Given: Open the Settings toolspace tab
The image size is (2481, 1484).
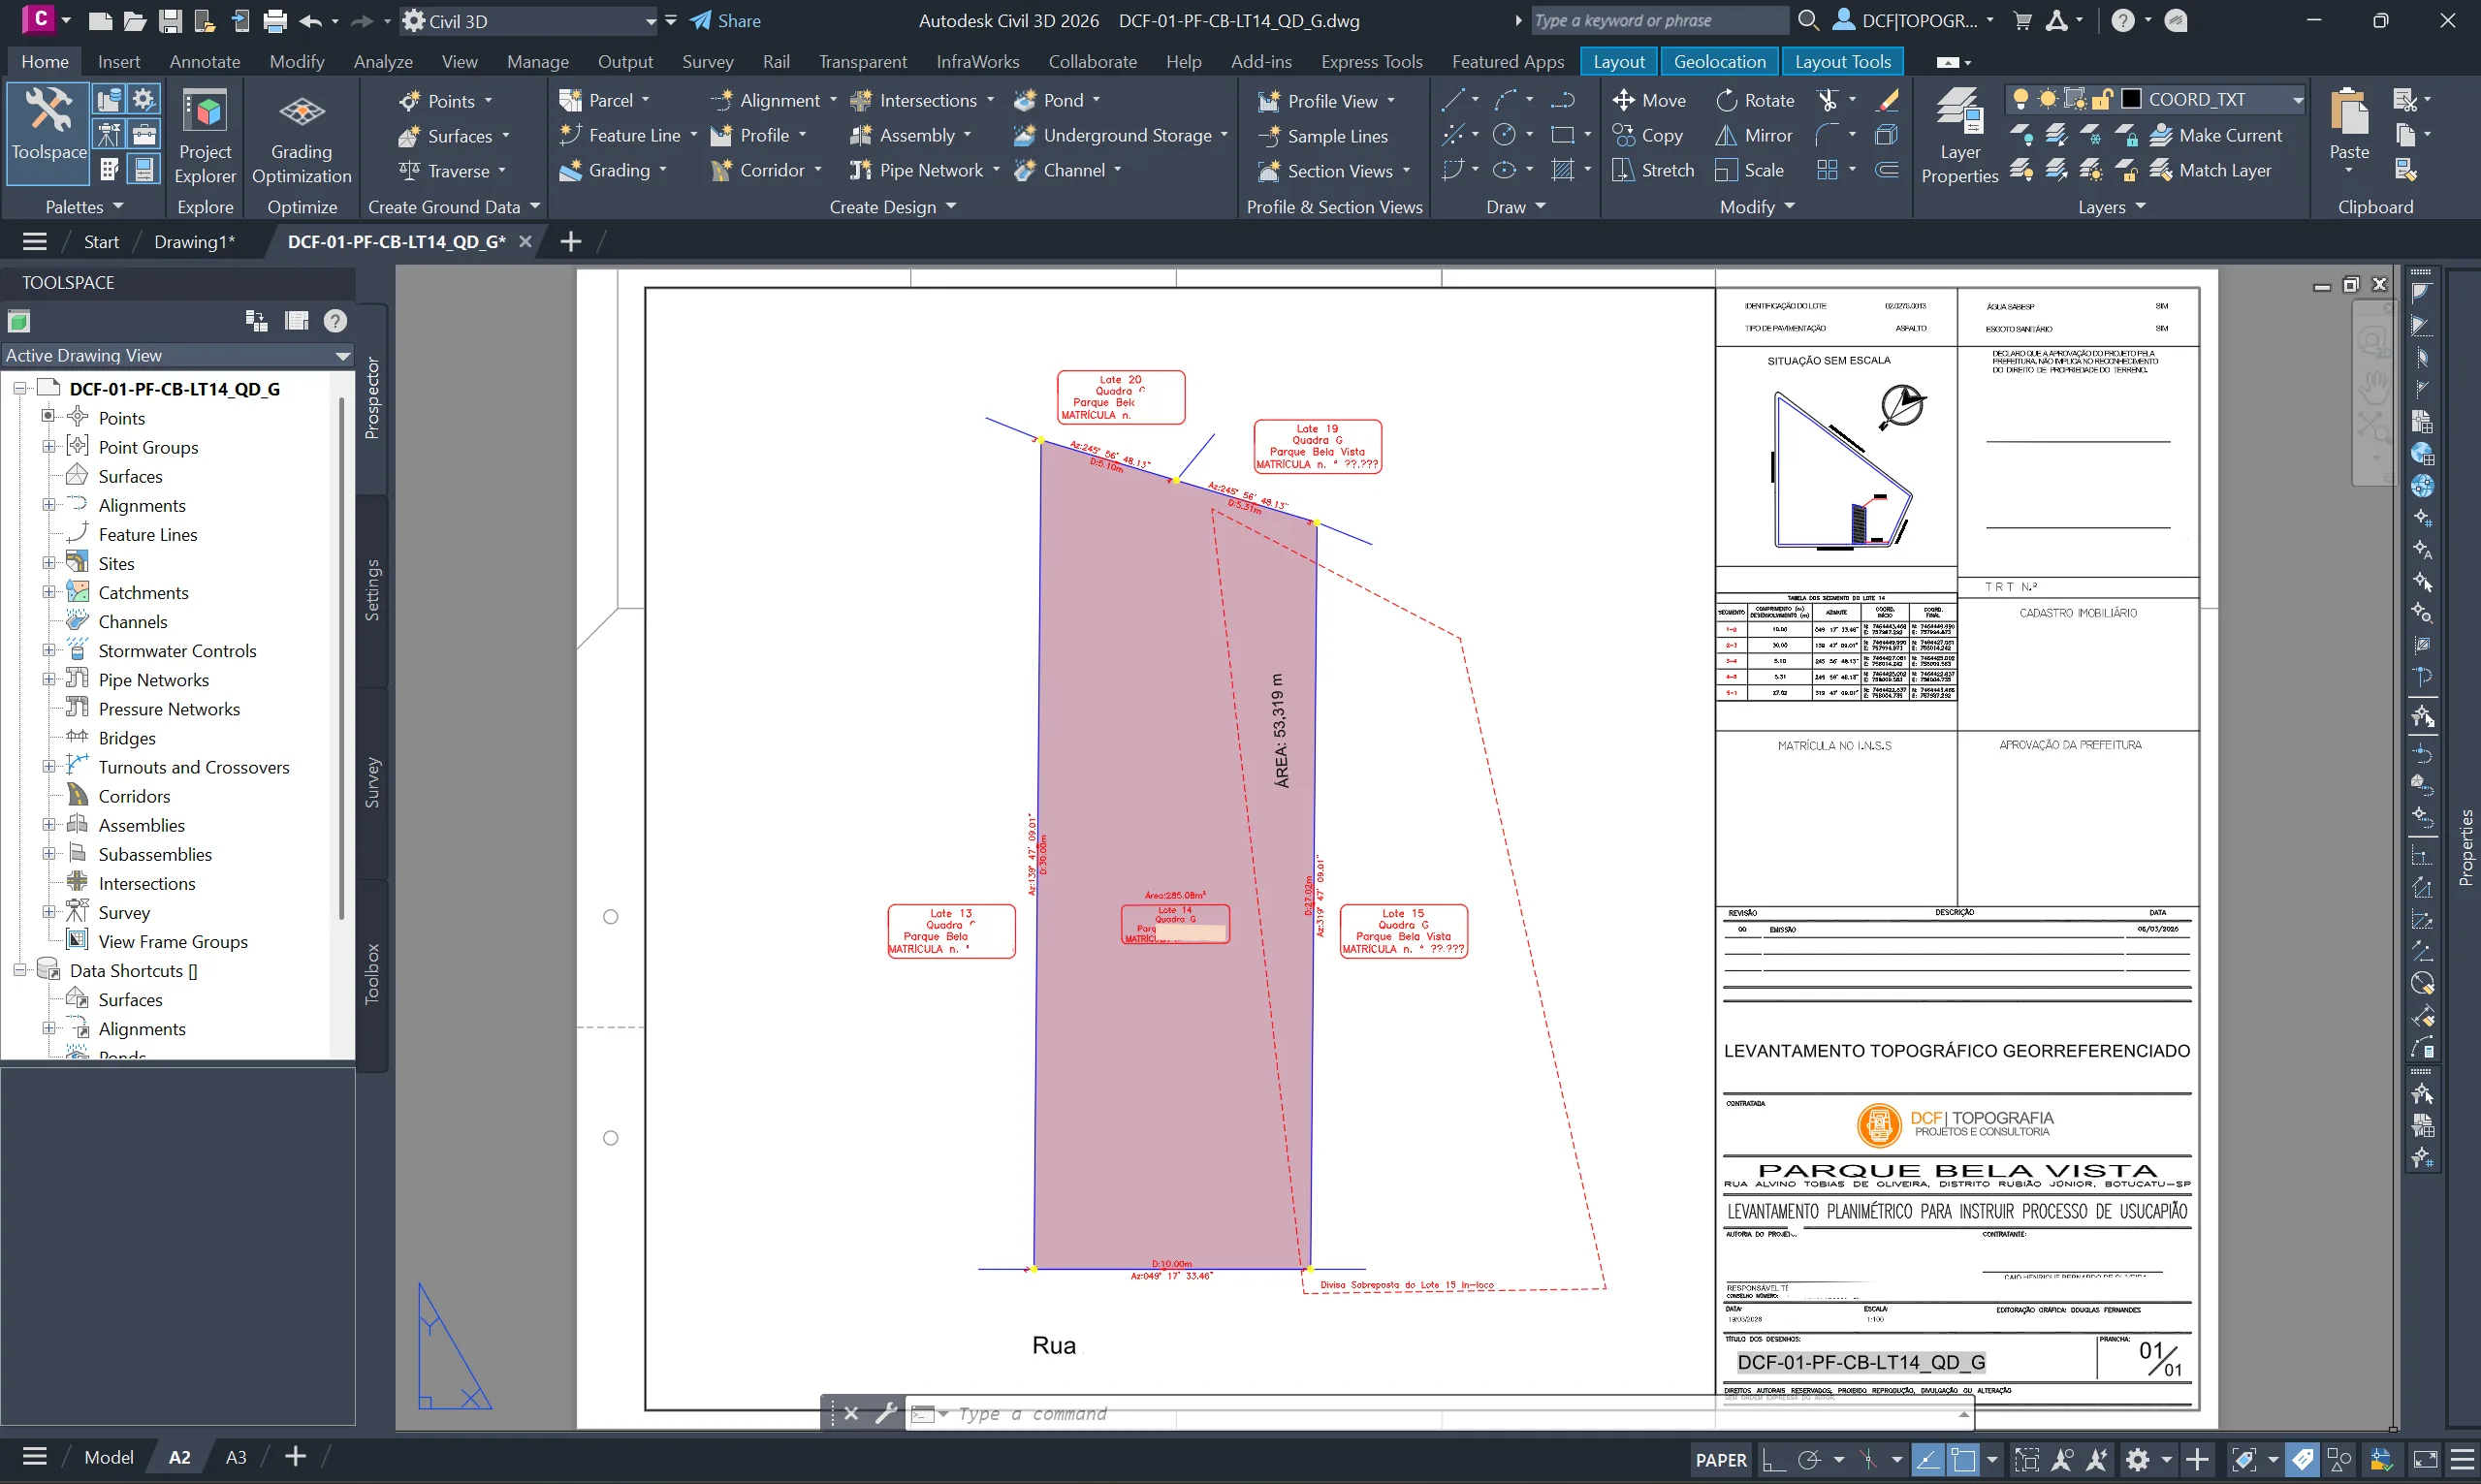Looking at the screenshot, I should [x=372, y=590].
